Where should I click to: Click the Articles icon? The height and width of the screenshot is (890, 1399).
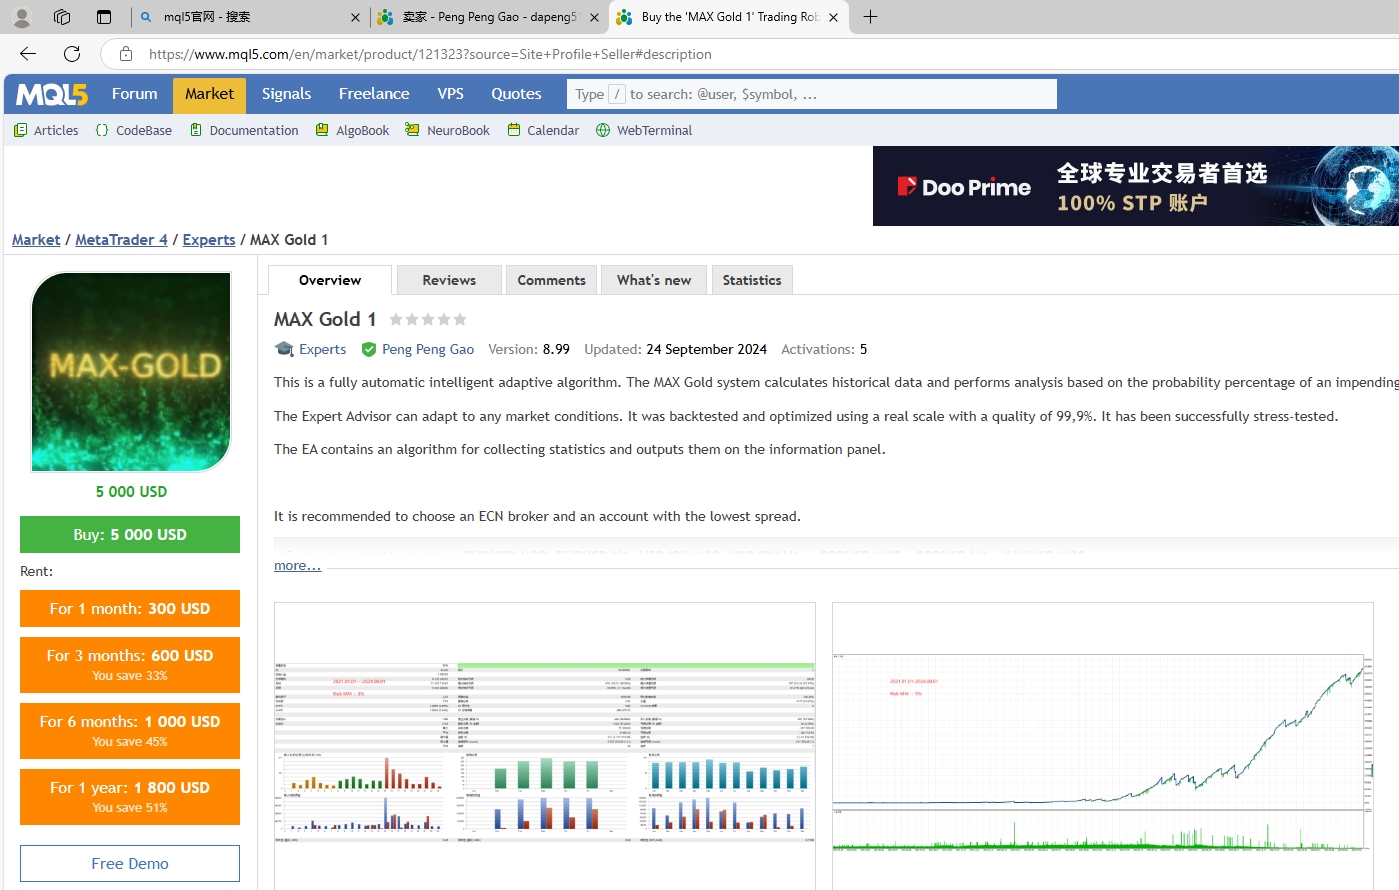tap(20, 130)
